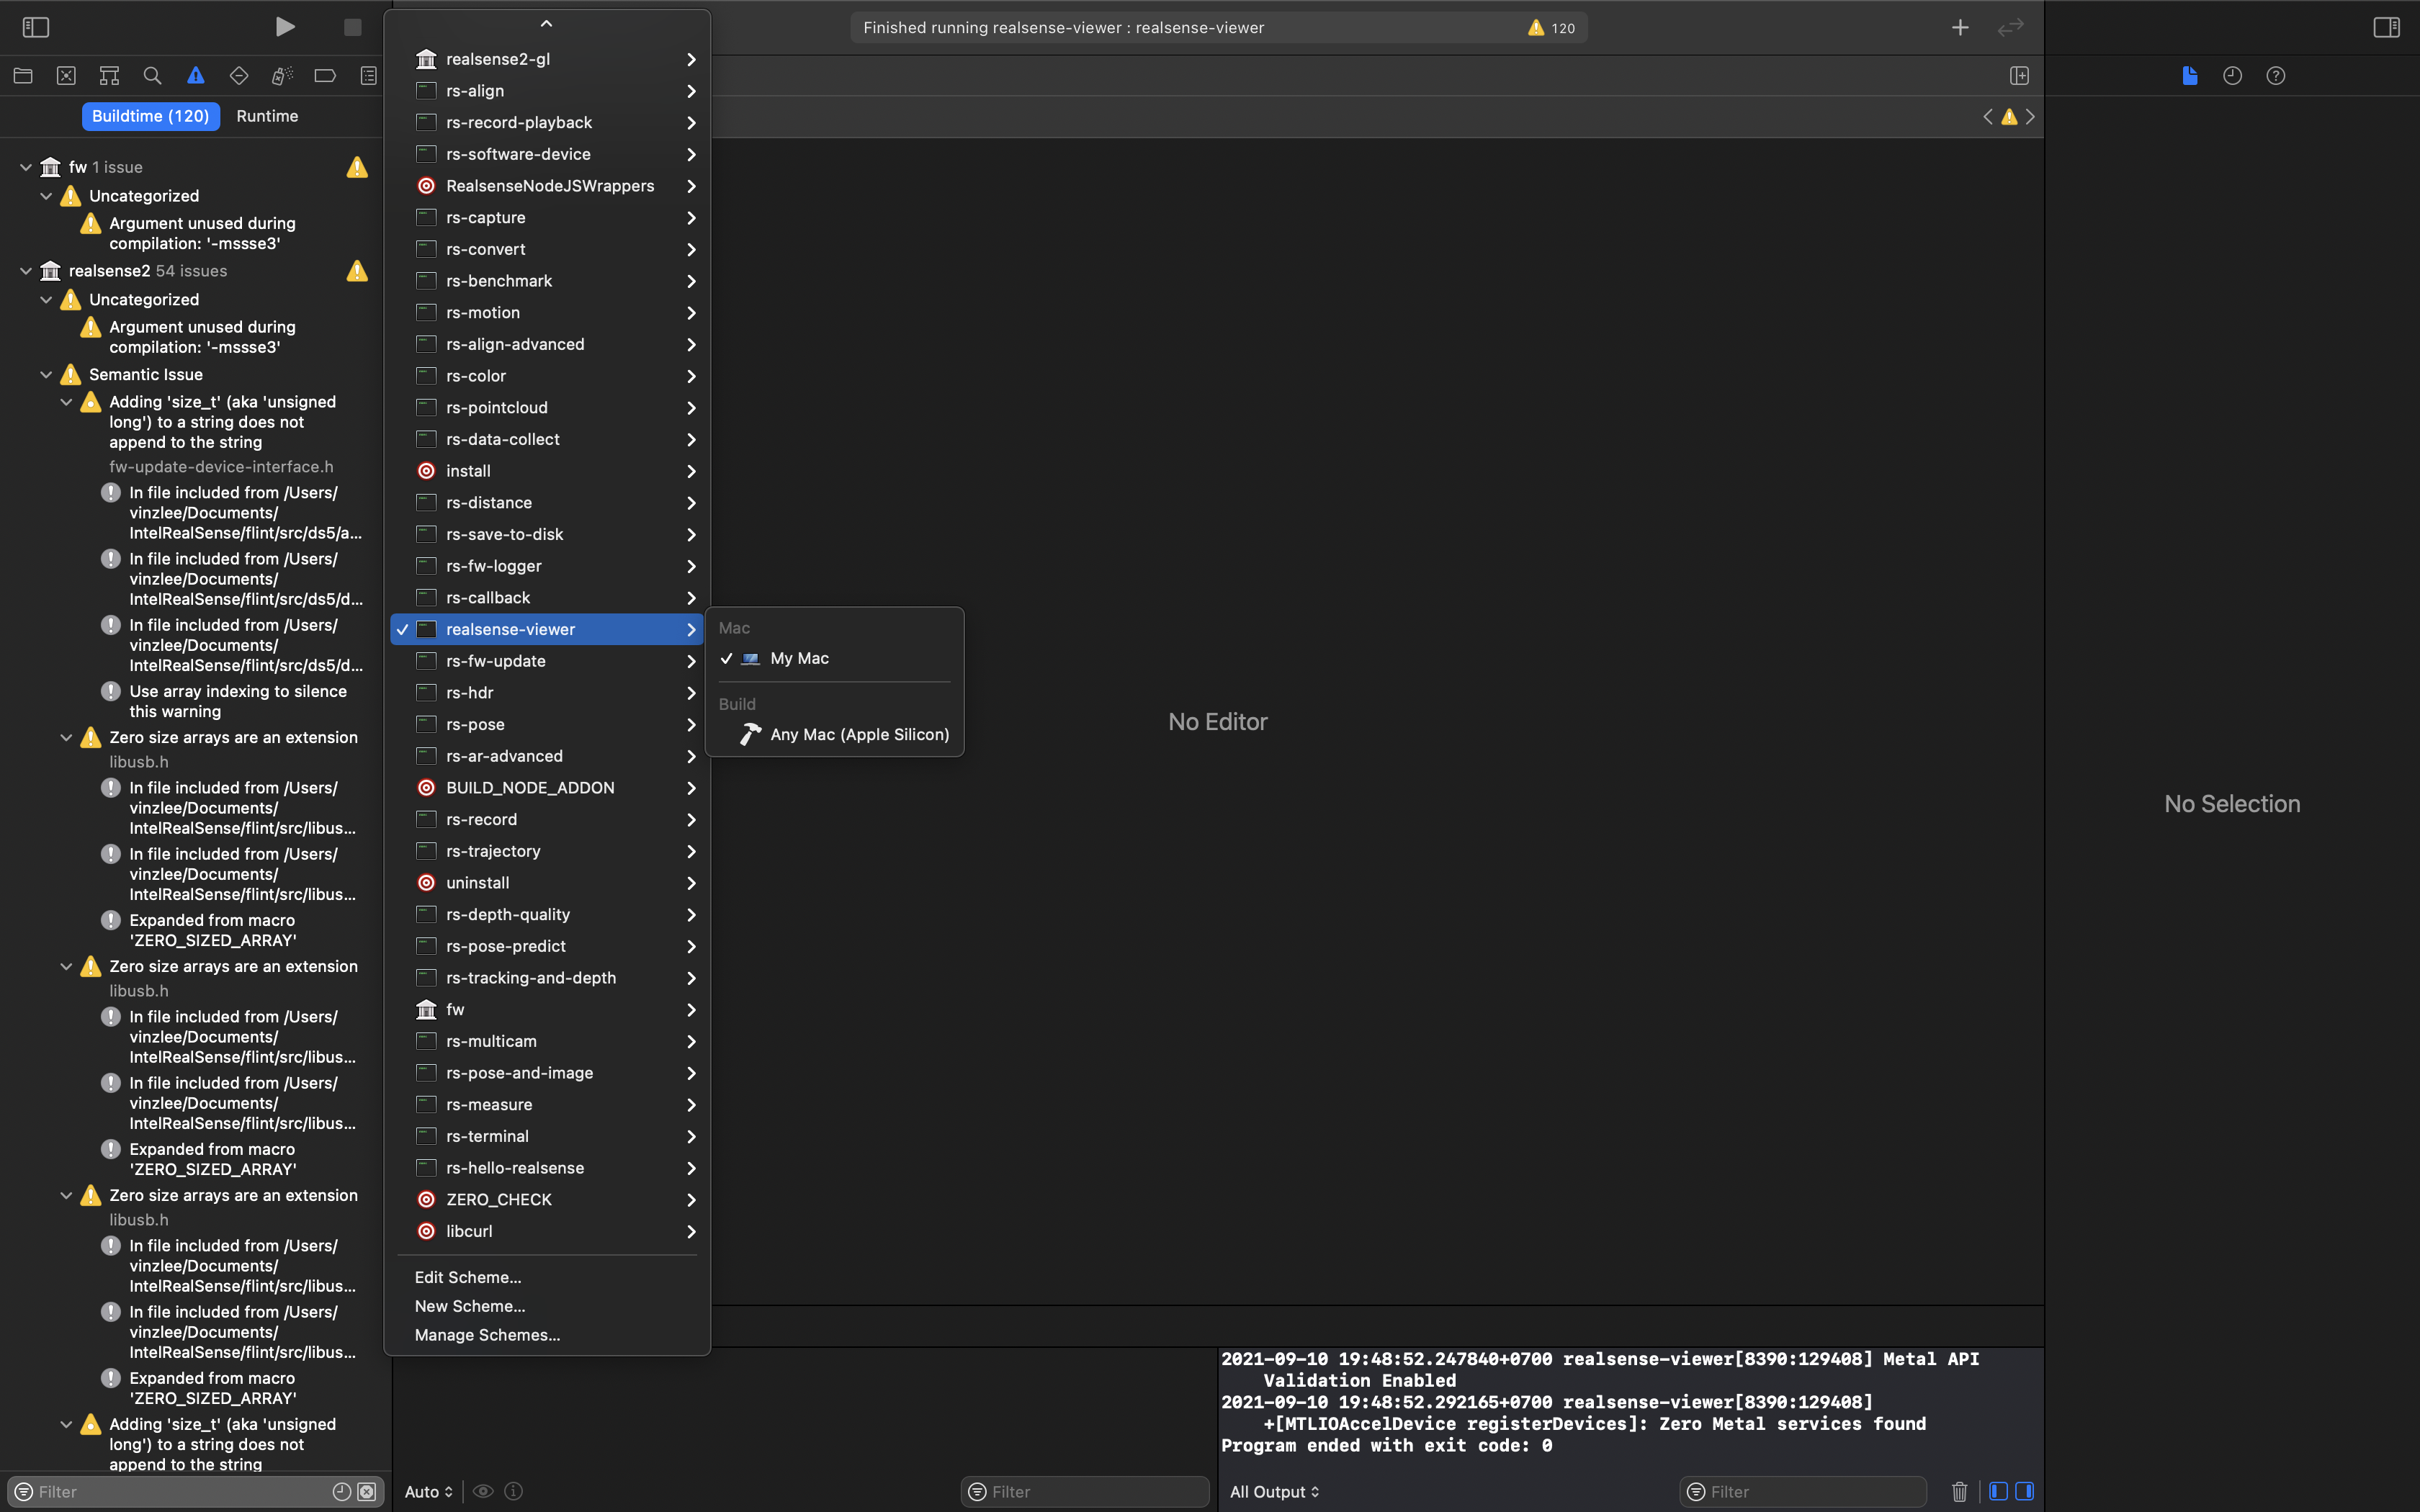
Task: Toggle the left sidebar visibility
Action: point(36,27)
